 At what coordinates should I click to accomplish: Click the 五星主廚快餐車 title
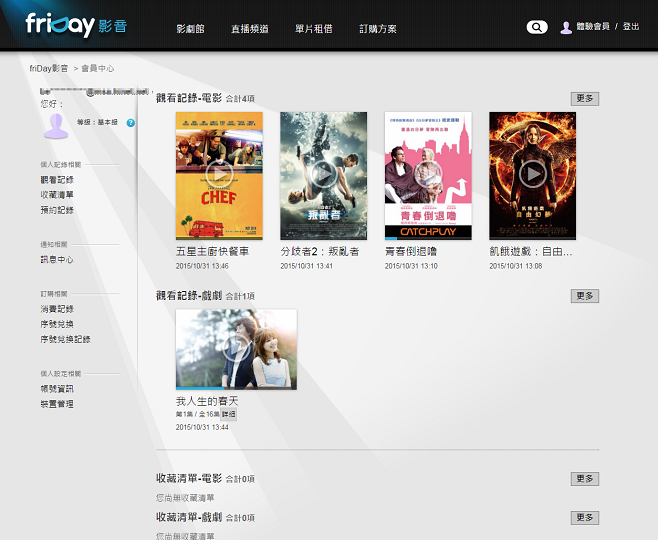212,251
